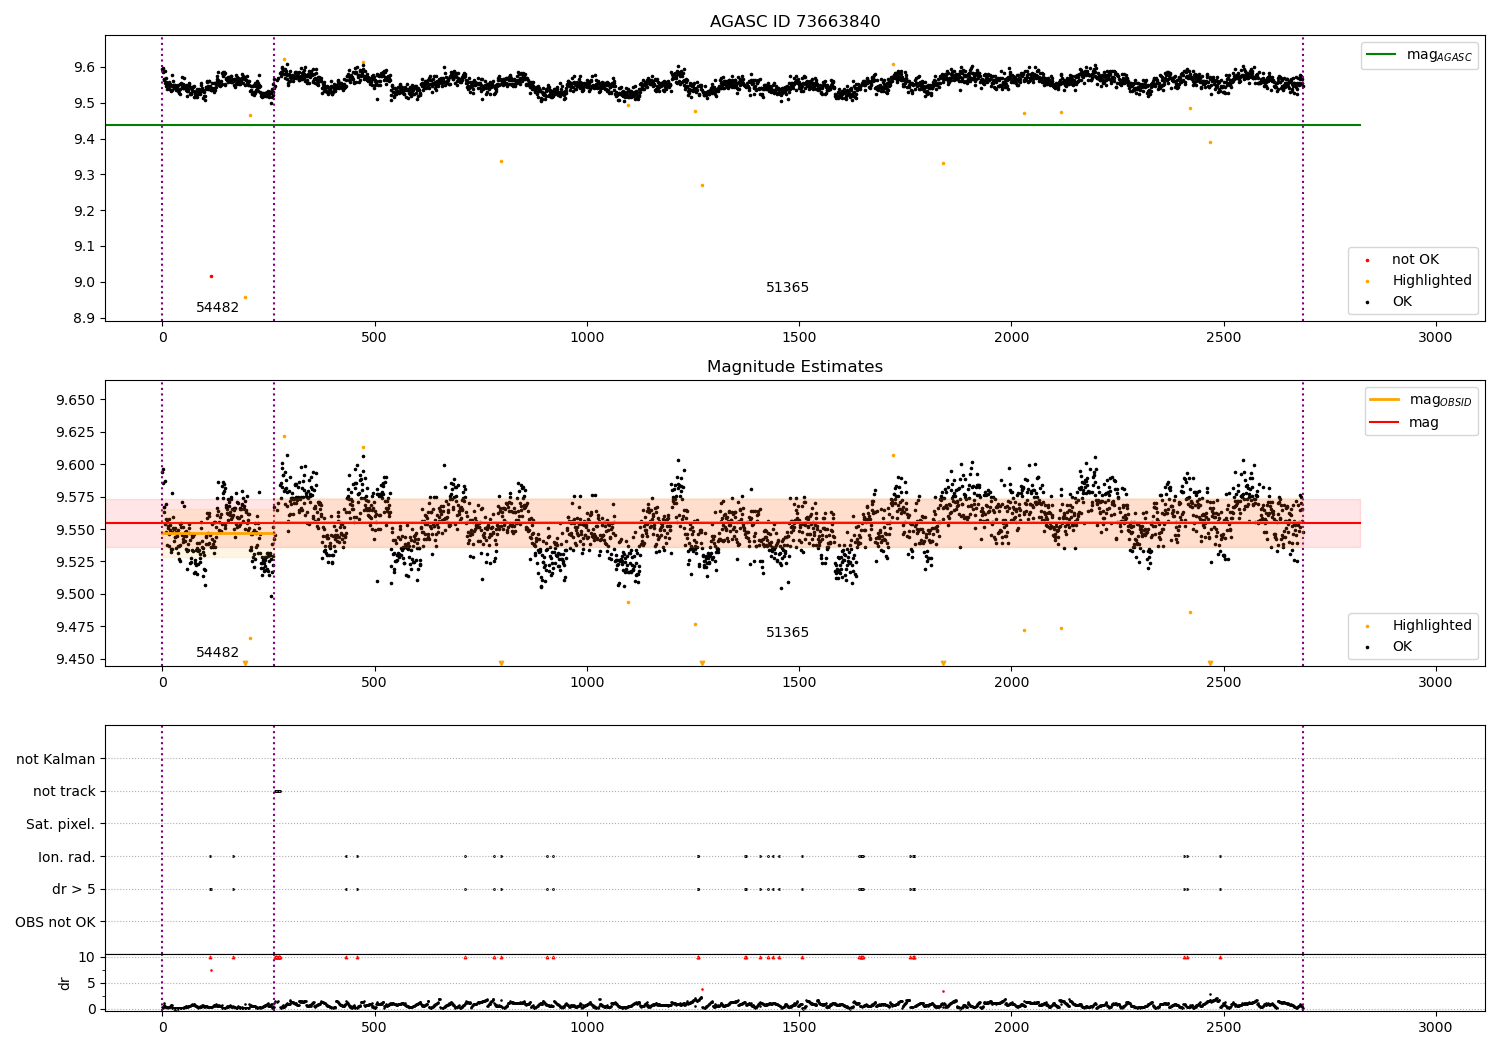Click the 'not Kalman' row label
Image resolution: width=1500 pixels, height=1050 pixels.
[x=56, y=760]
